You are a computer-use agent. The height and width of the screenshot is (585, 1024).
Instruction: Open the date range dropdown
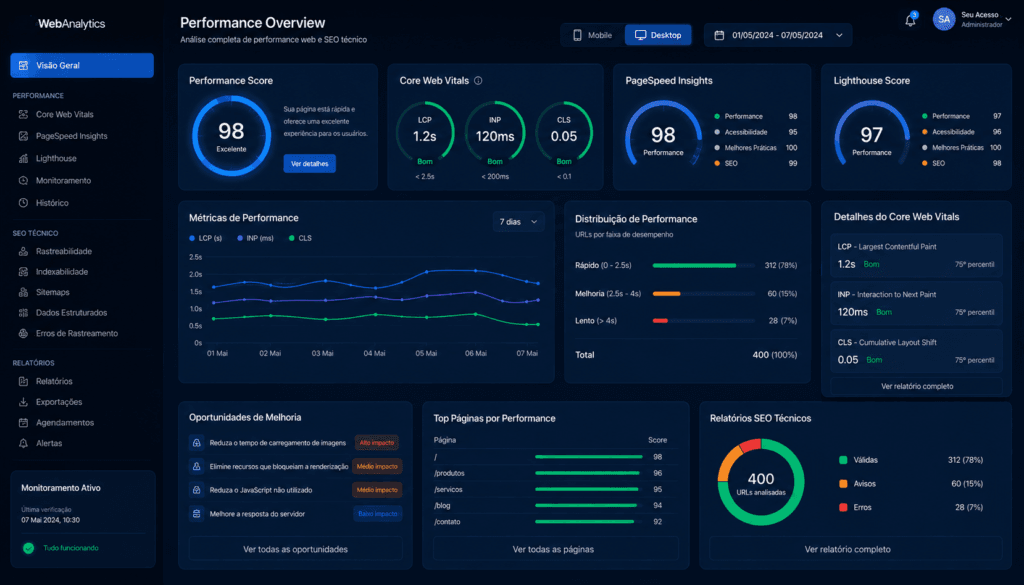click(778, 35)
